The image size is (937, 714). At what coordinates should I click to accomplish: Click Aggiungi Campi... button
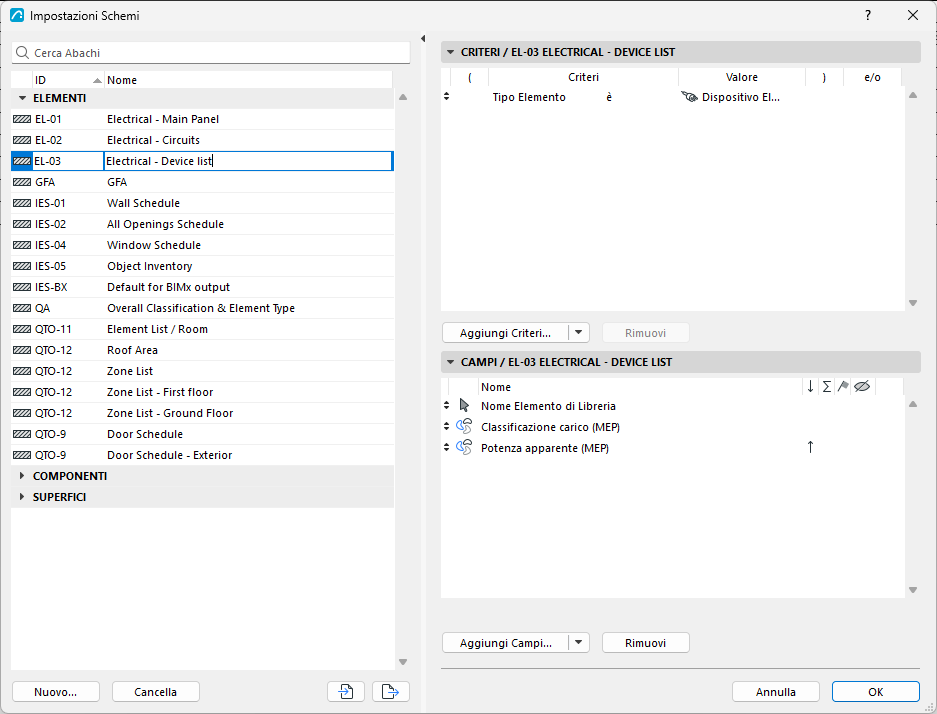[506, 643]
